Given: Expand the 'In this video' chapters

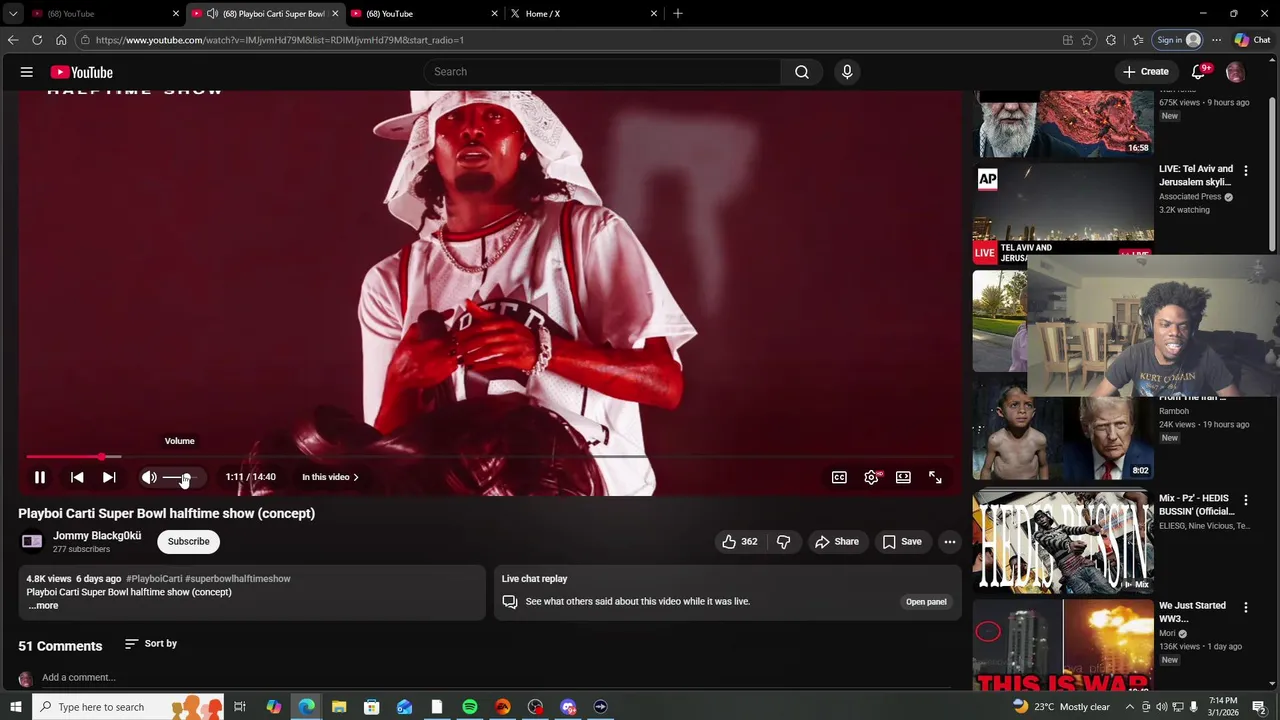Looking at the screenshot, I should coord(330,477).
